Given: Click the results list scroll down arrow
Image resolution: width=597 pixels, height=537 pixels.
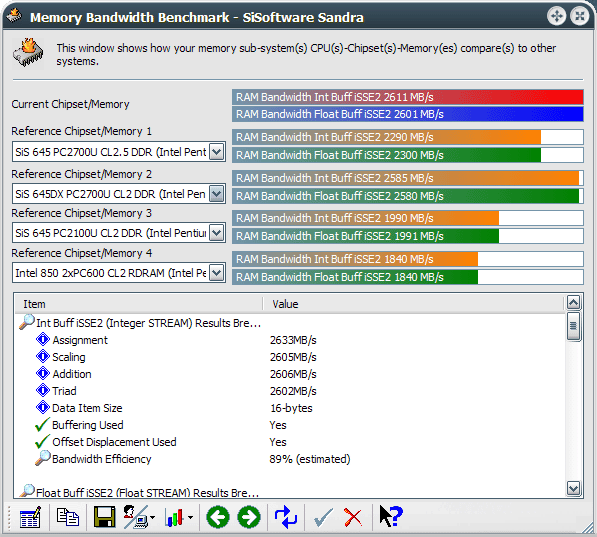Looking at the screenshot, I should click(573, 488).
